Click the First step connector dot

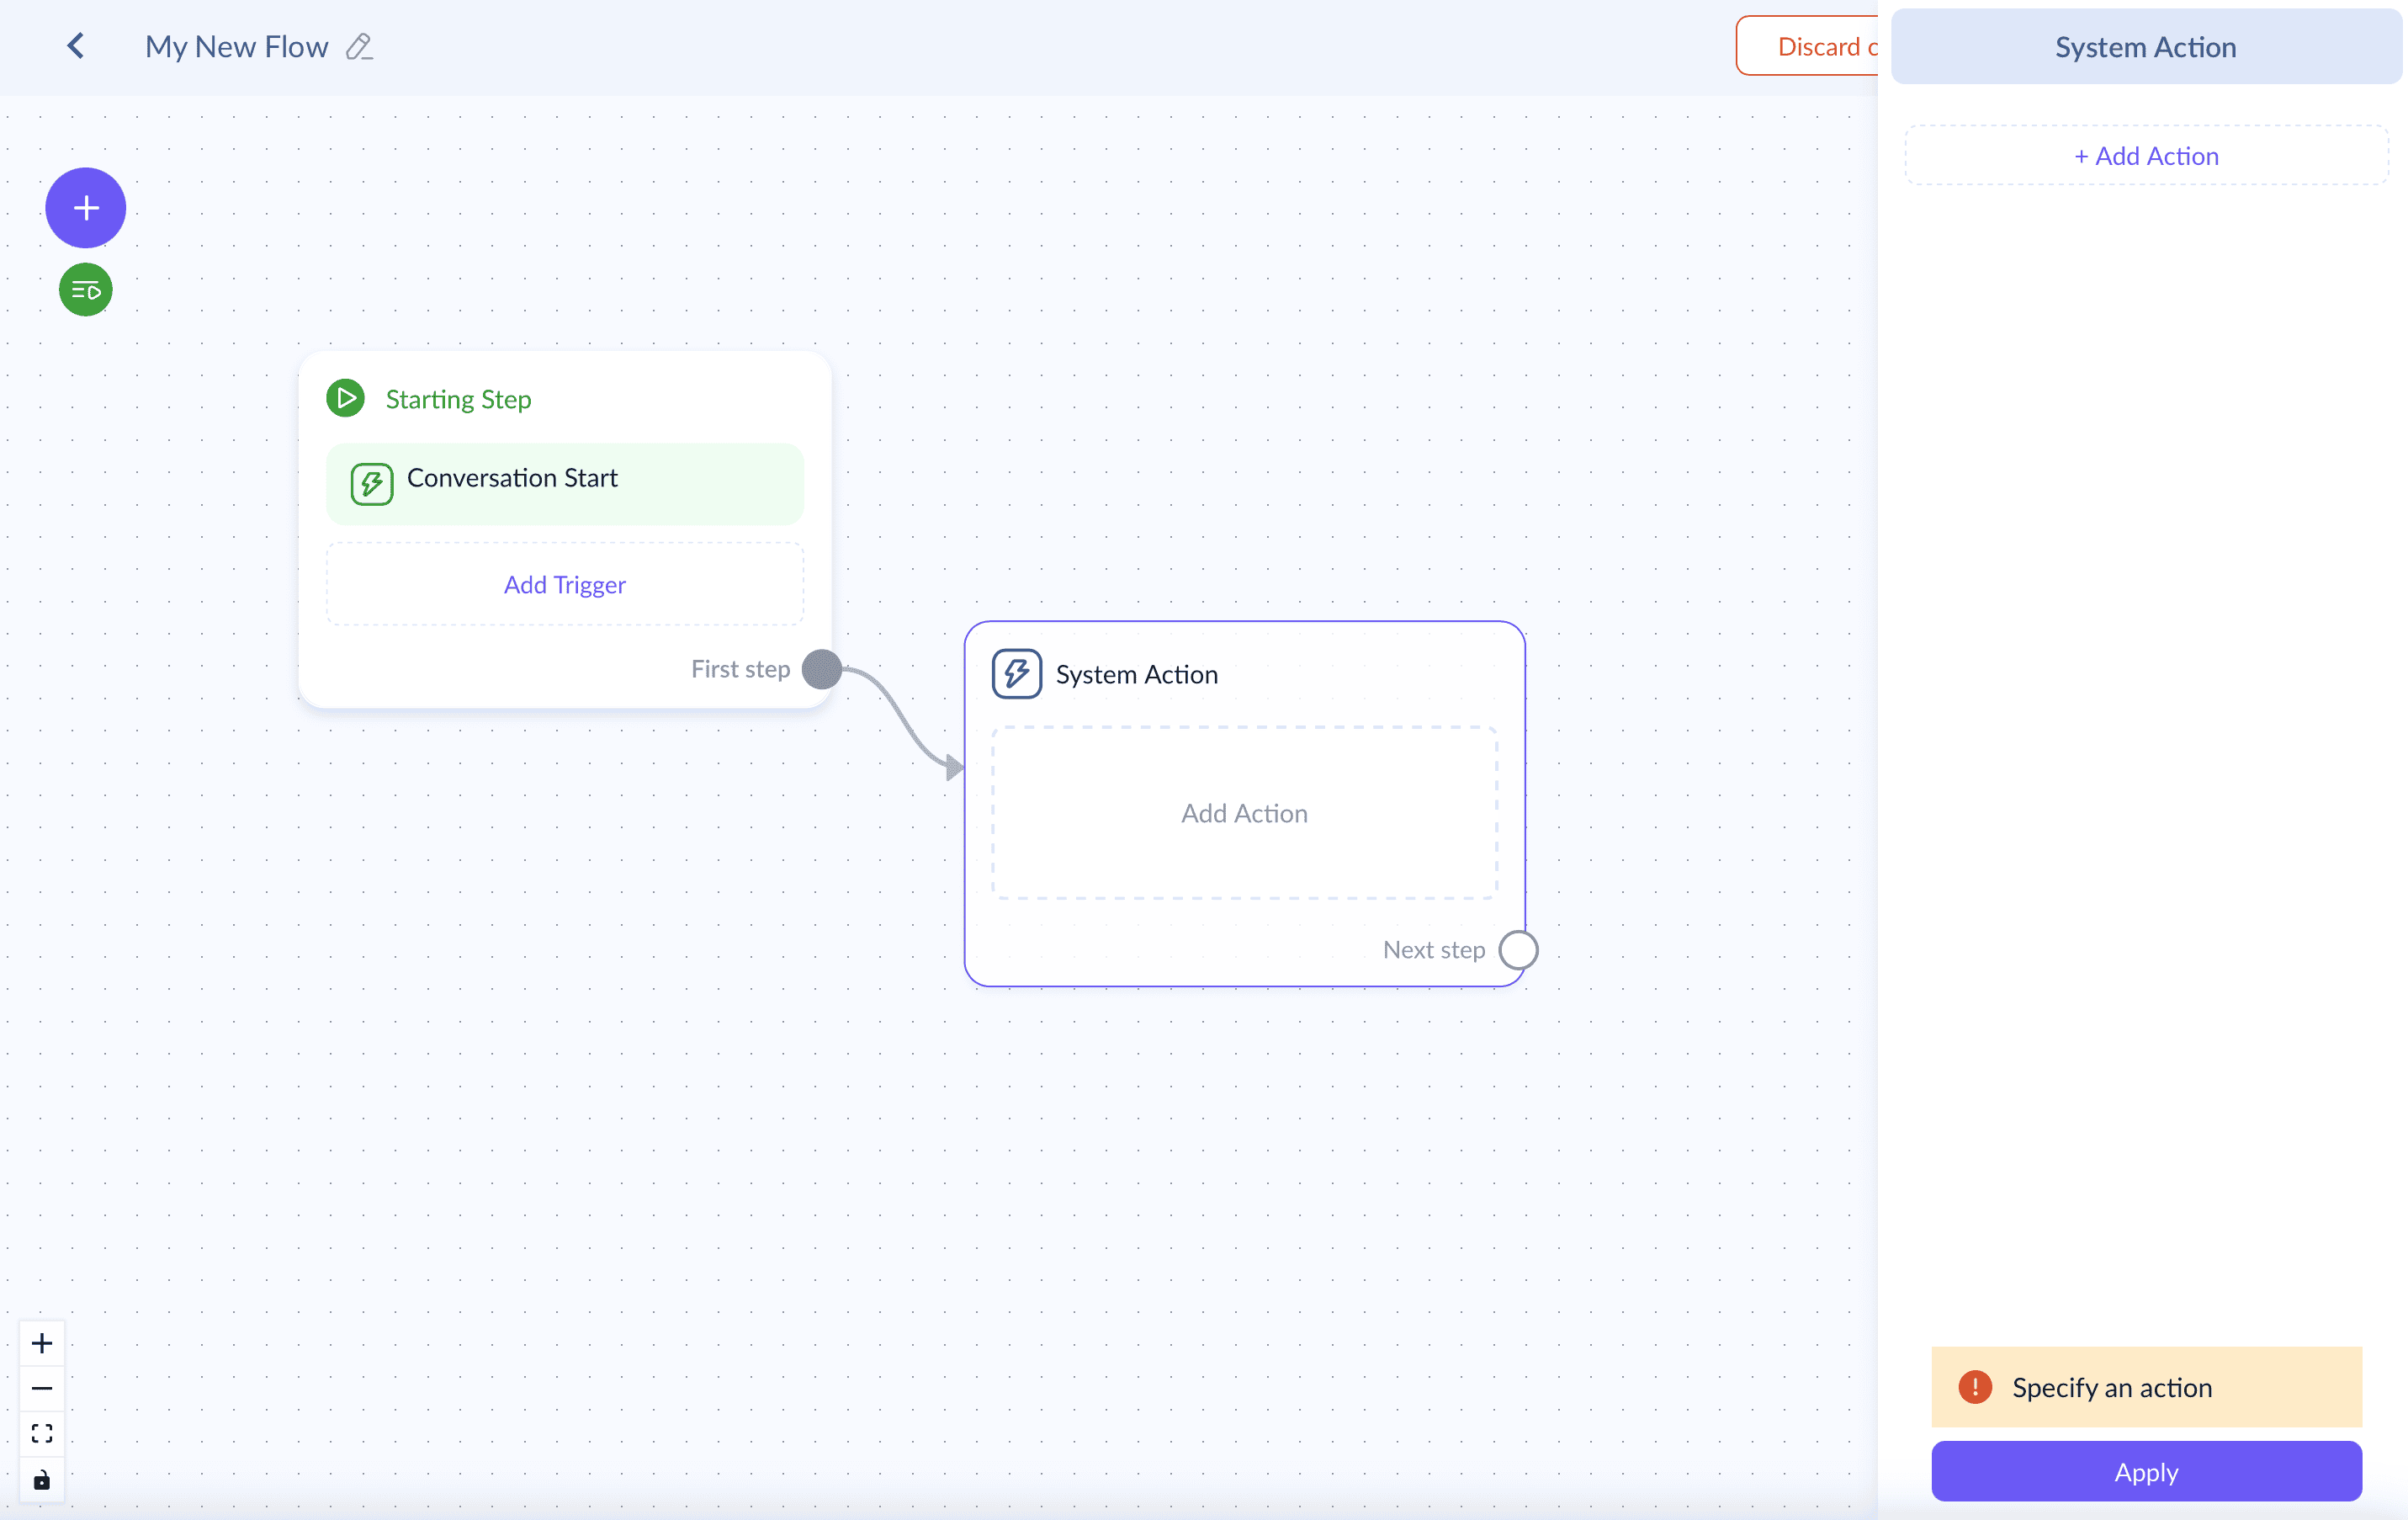[x=822, y=669]
